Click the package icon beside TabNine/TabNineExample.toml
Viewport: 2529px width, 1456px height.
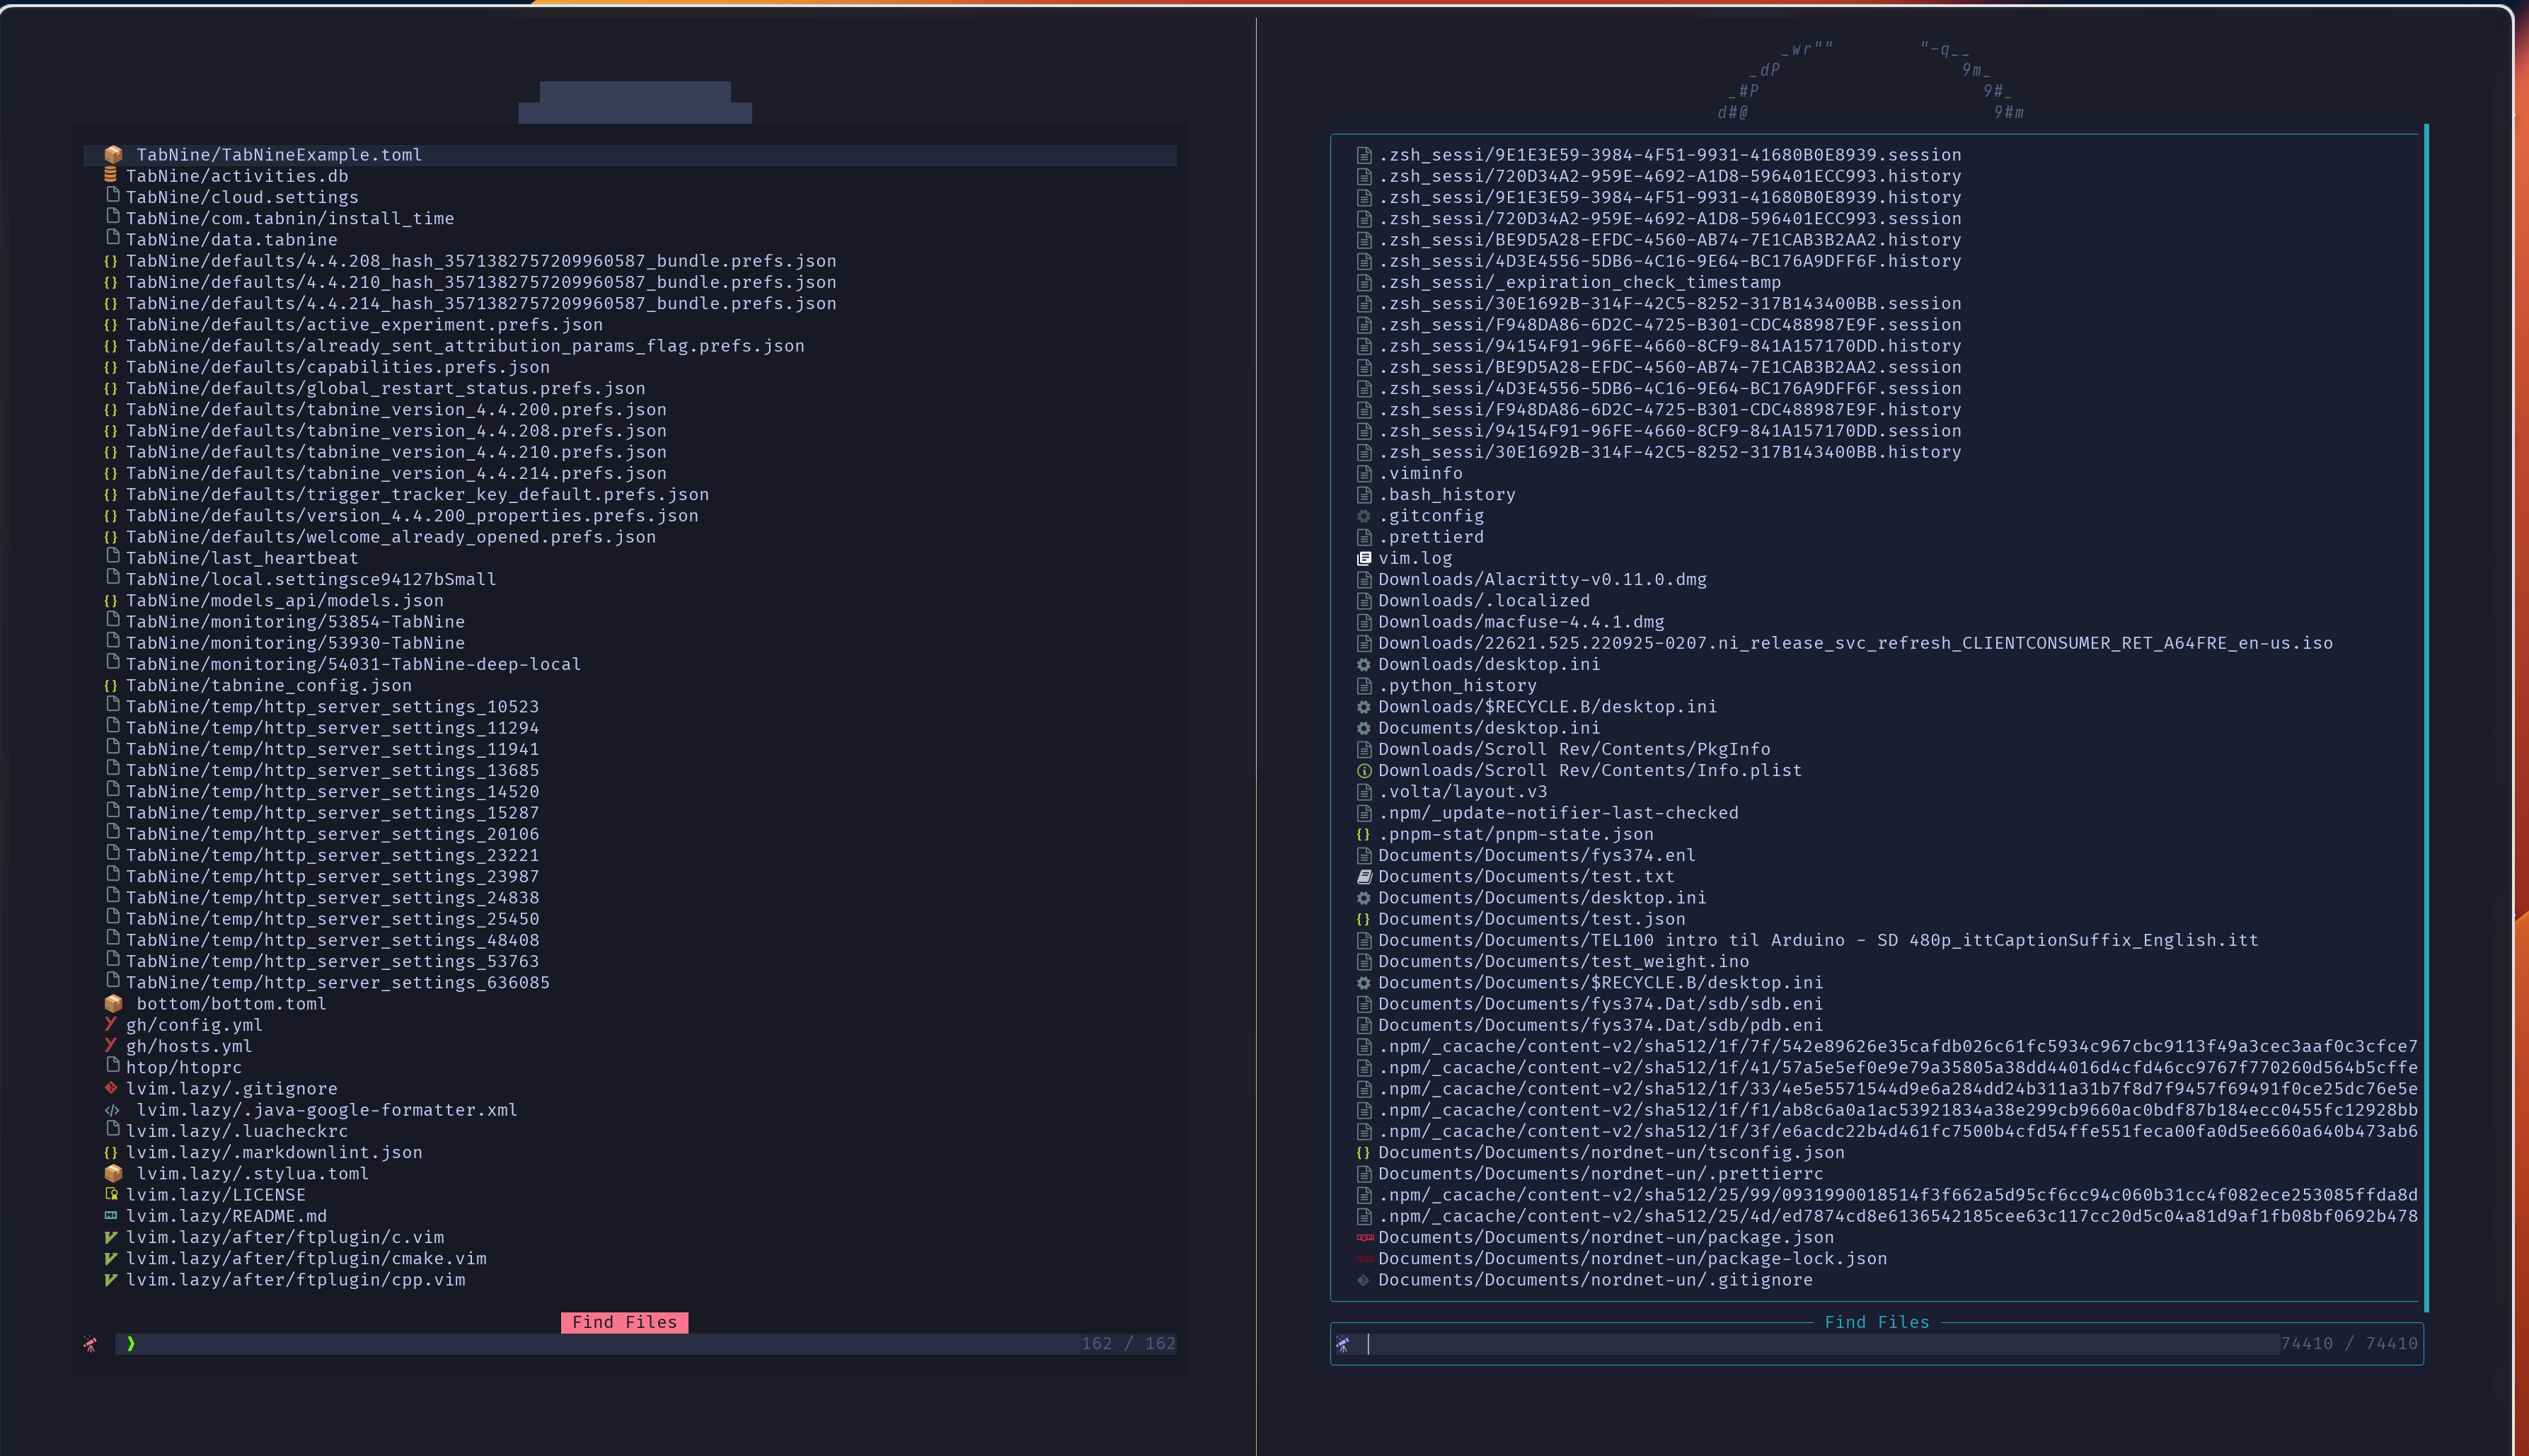tap(113, 154)
